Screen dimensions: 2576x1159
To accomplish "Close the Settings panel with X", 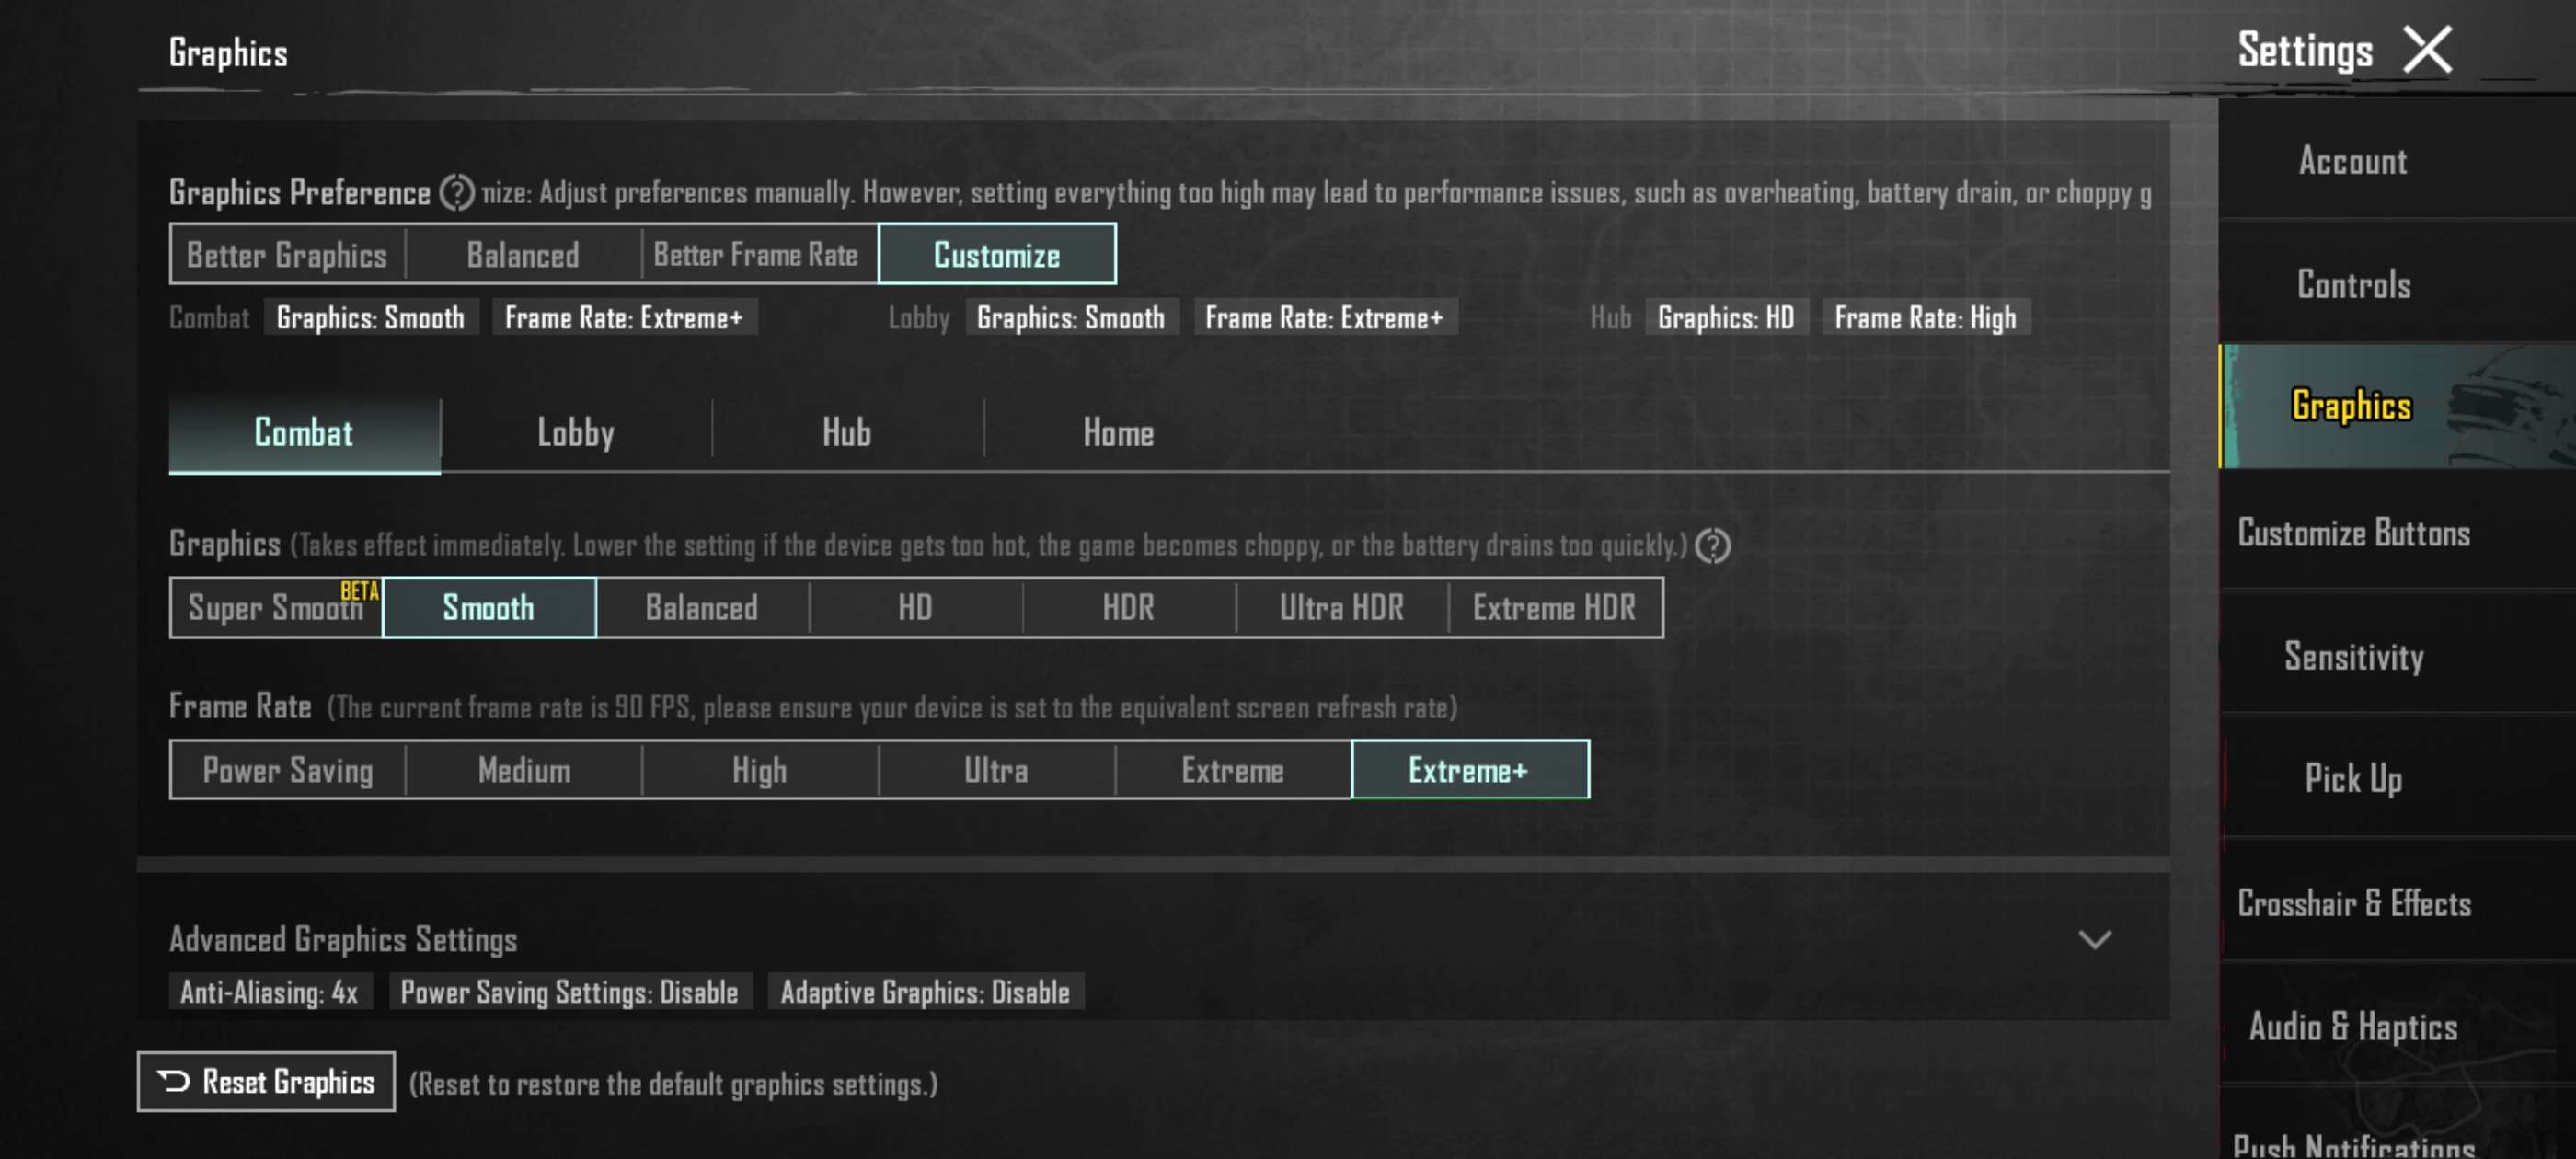I will (2427, 50).
